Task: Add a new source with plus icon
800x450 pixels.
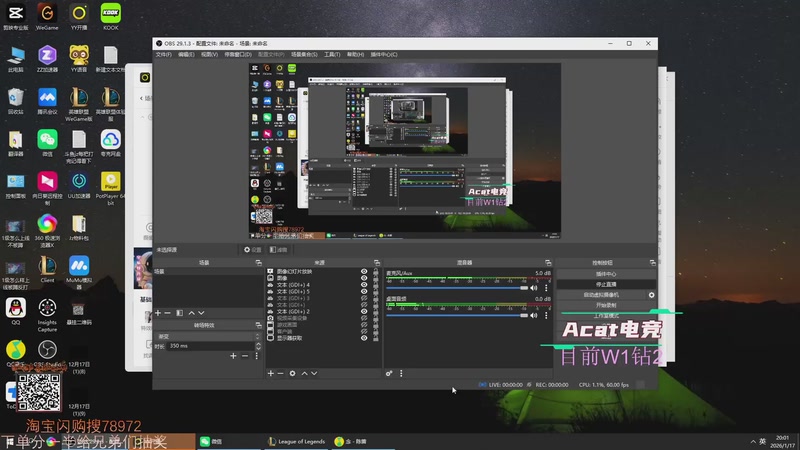Action: coord(271,373)
